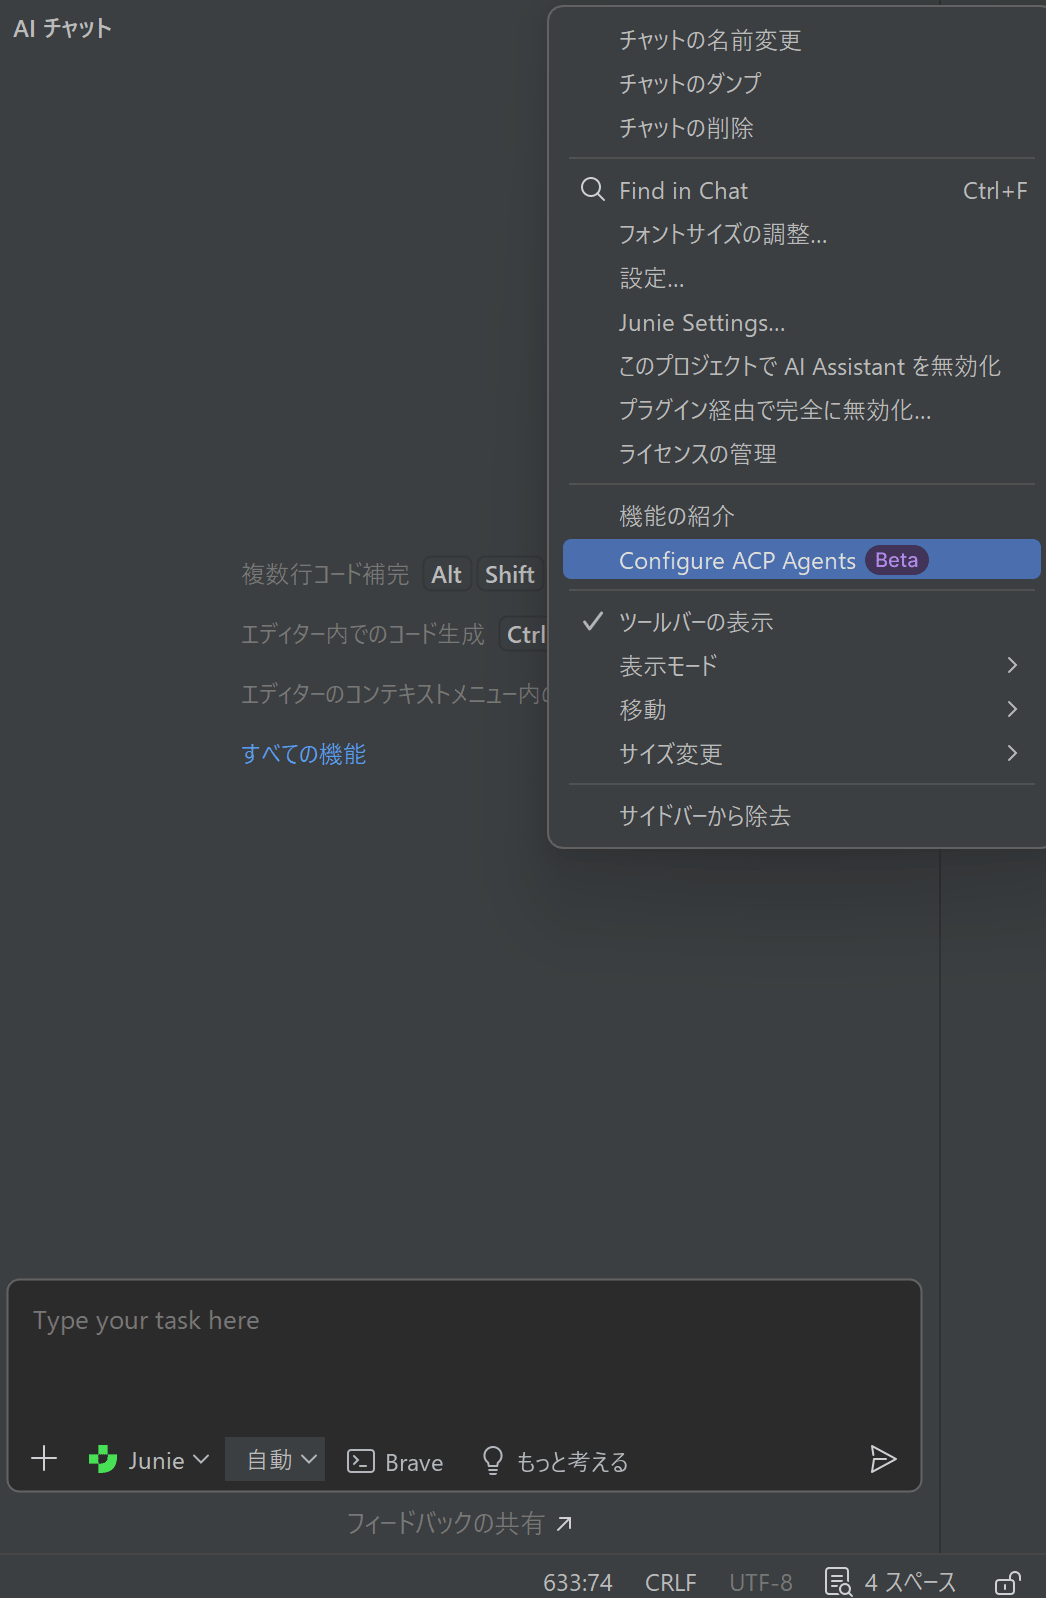1046x1598 pixels.
Task: Select このプロジェクトで AI Assistant を無効化
Action: coord(801,366)
